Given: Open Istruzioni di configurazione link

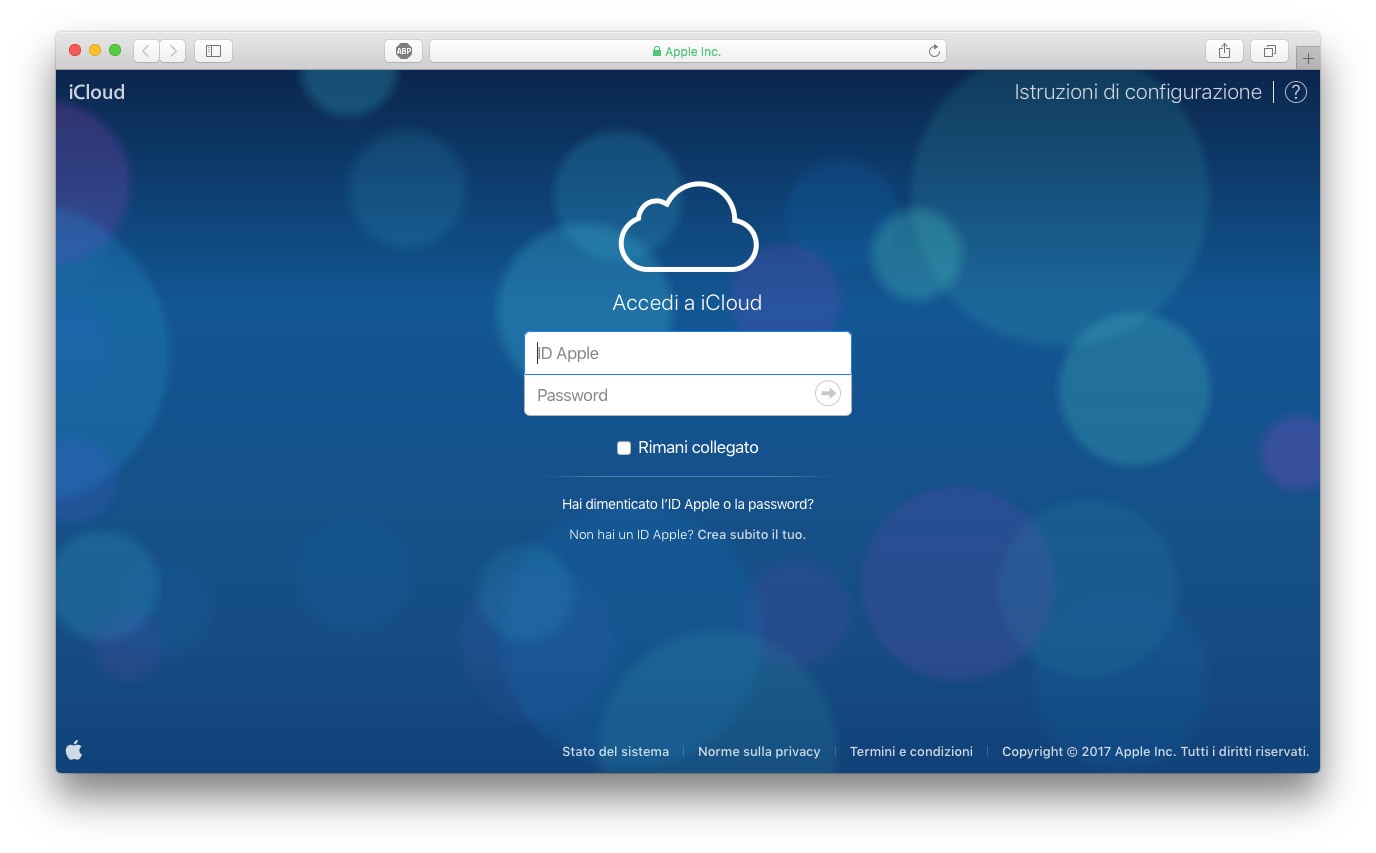Looking at the screenshot, I should click(1138, 92).
